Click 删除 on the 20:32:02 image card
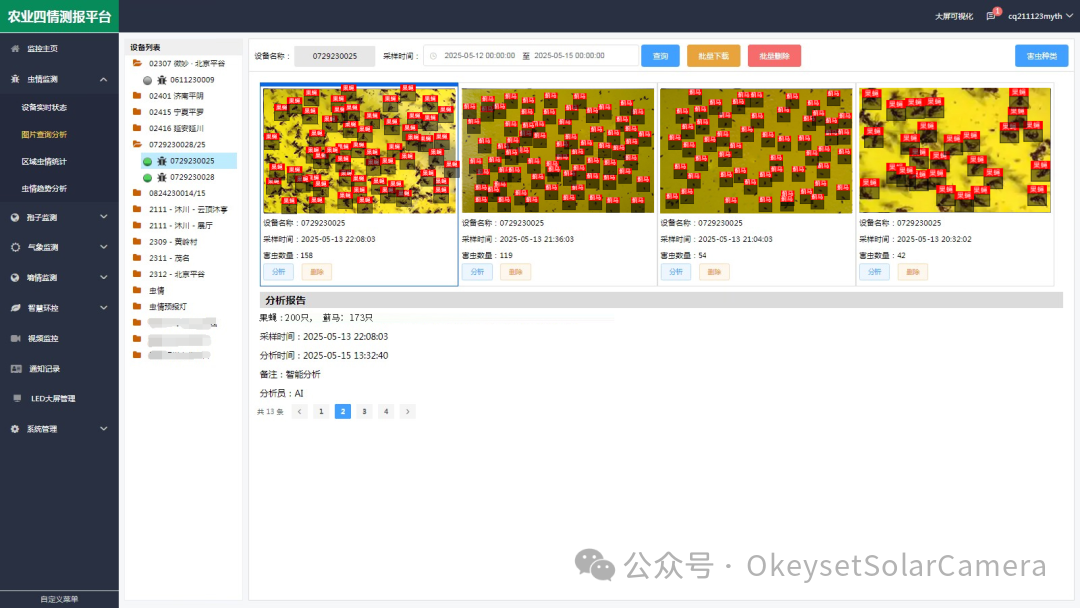Viewport: 1080px width, 608px height. [913, 272]
